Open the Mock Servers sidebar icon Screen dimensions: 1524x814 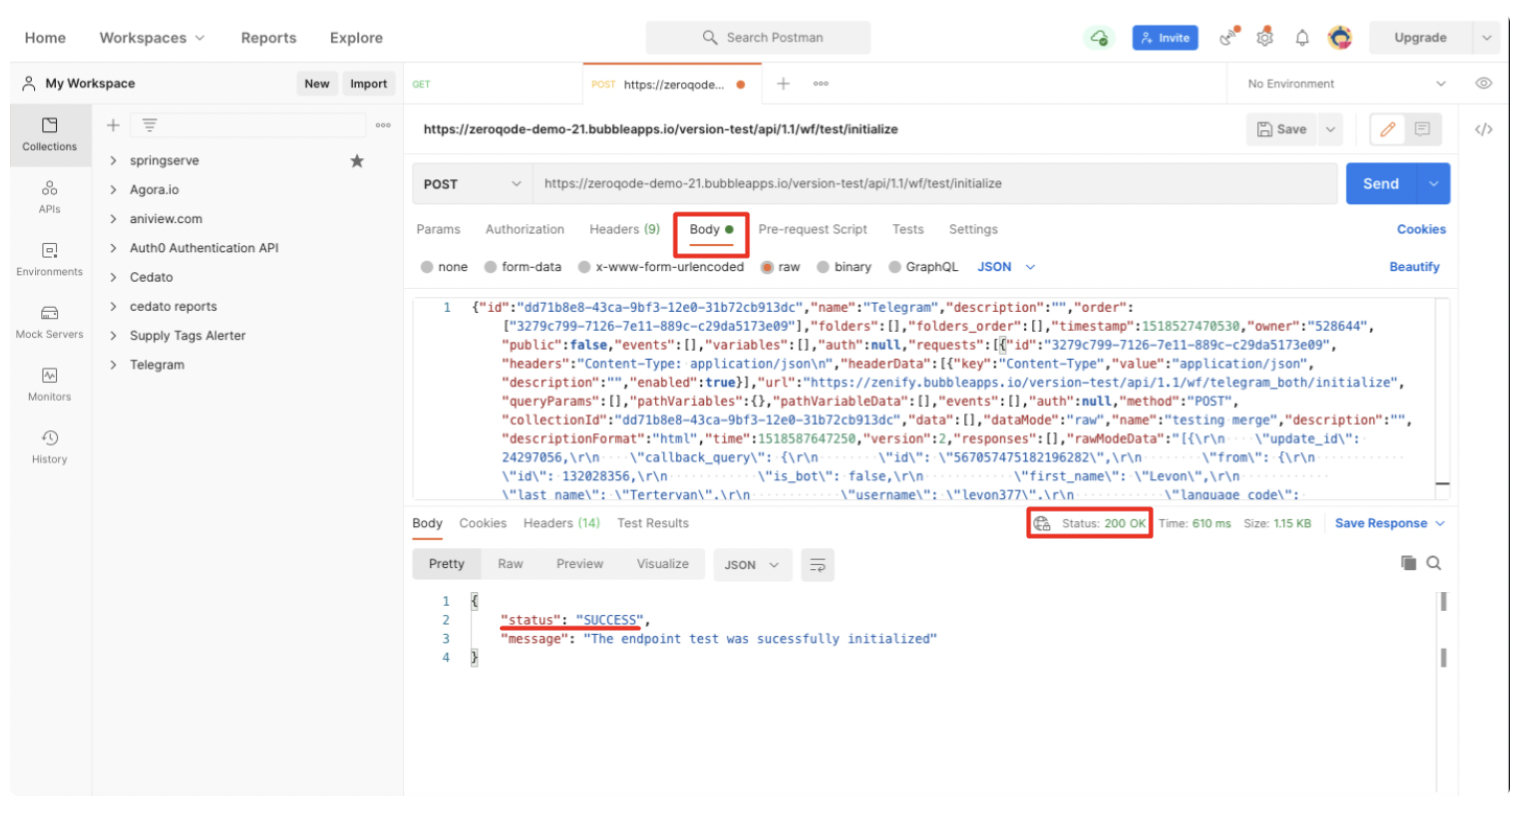[49, 322]
